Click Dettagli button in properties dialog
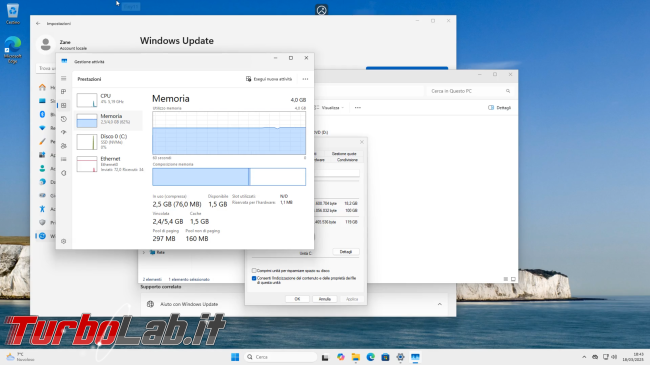650x365 pixels. (x=346, y=252)
